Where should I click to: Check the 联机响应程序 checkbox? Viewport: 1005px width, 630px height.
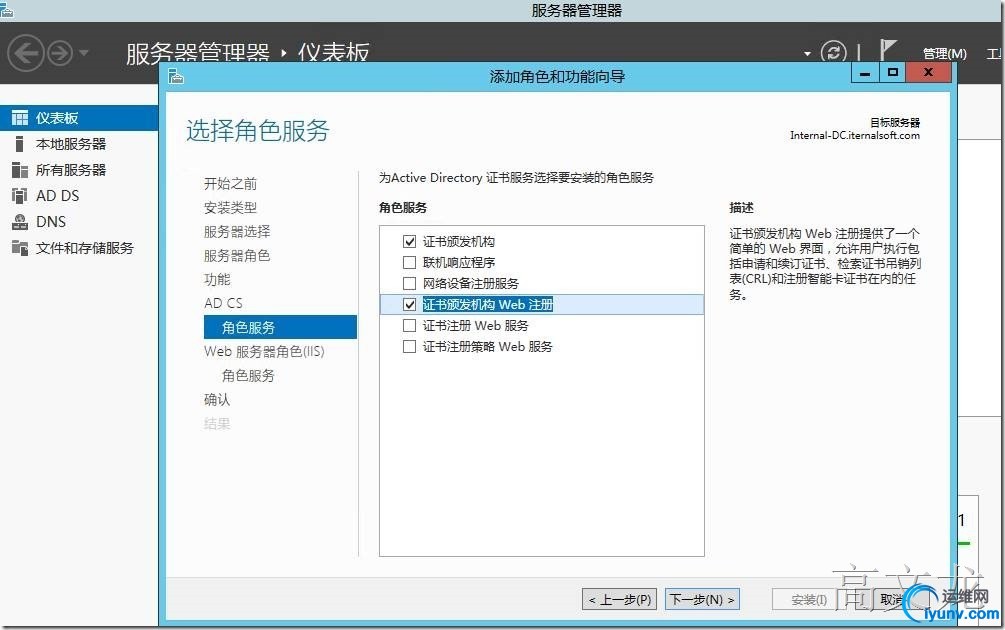pyautogui.click(x=410, y=262)
